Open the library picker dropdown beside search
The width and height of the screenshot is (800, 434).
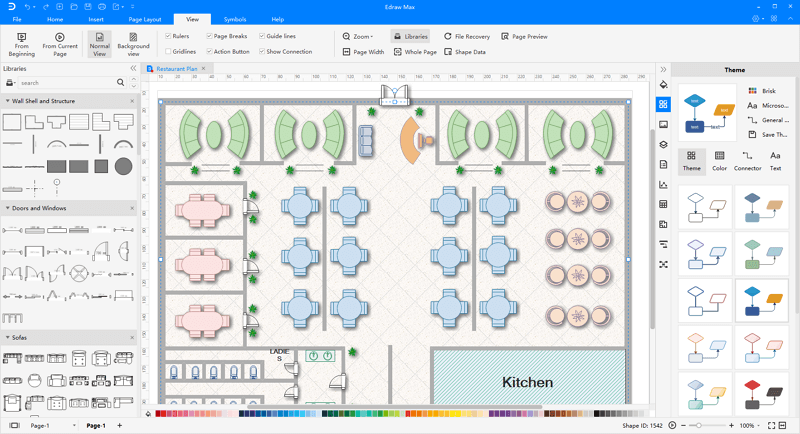(x=10, y=83)
